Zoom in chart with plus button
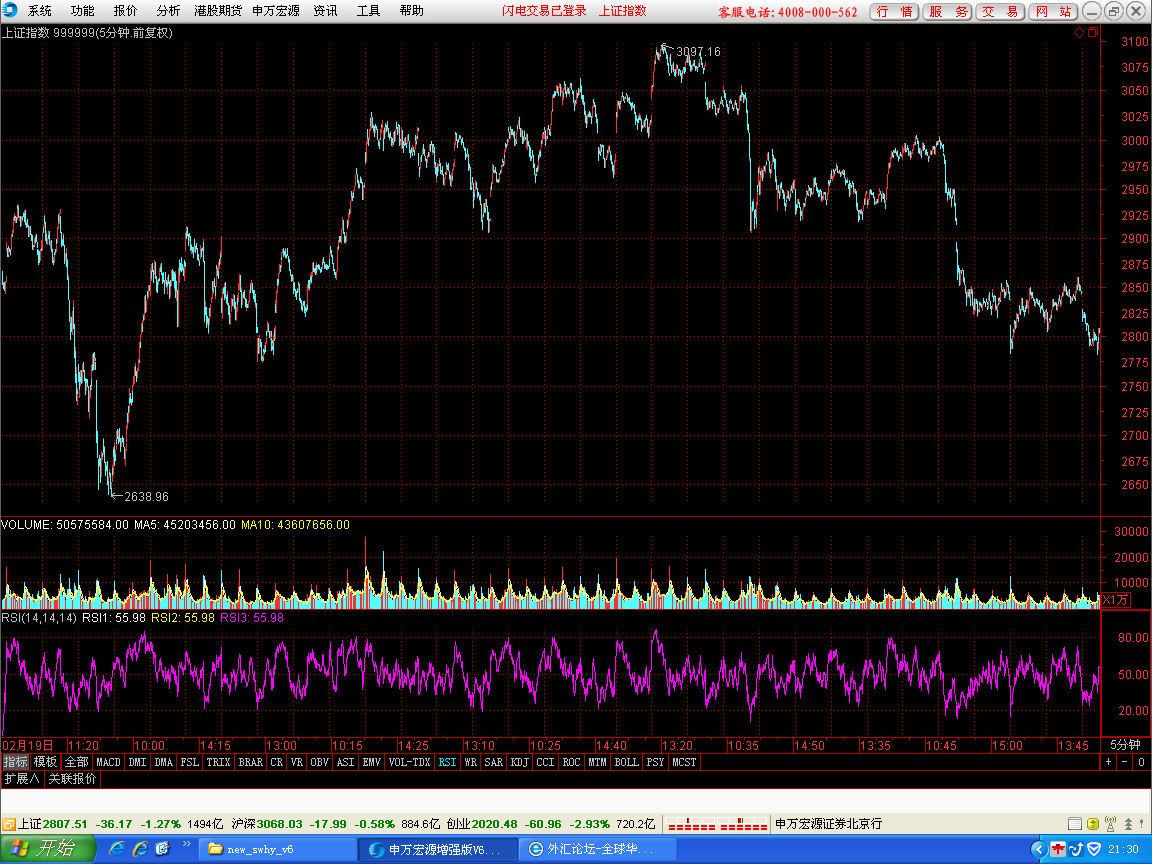 pyautogui.click(x=1109, y=762)
